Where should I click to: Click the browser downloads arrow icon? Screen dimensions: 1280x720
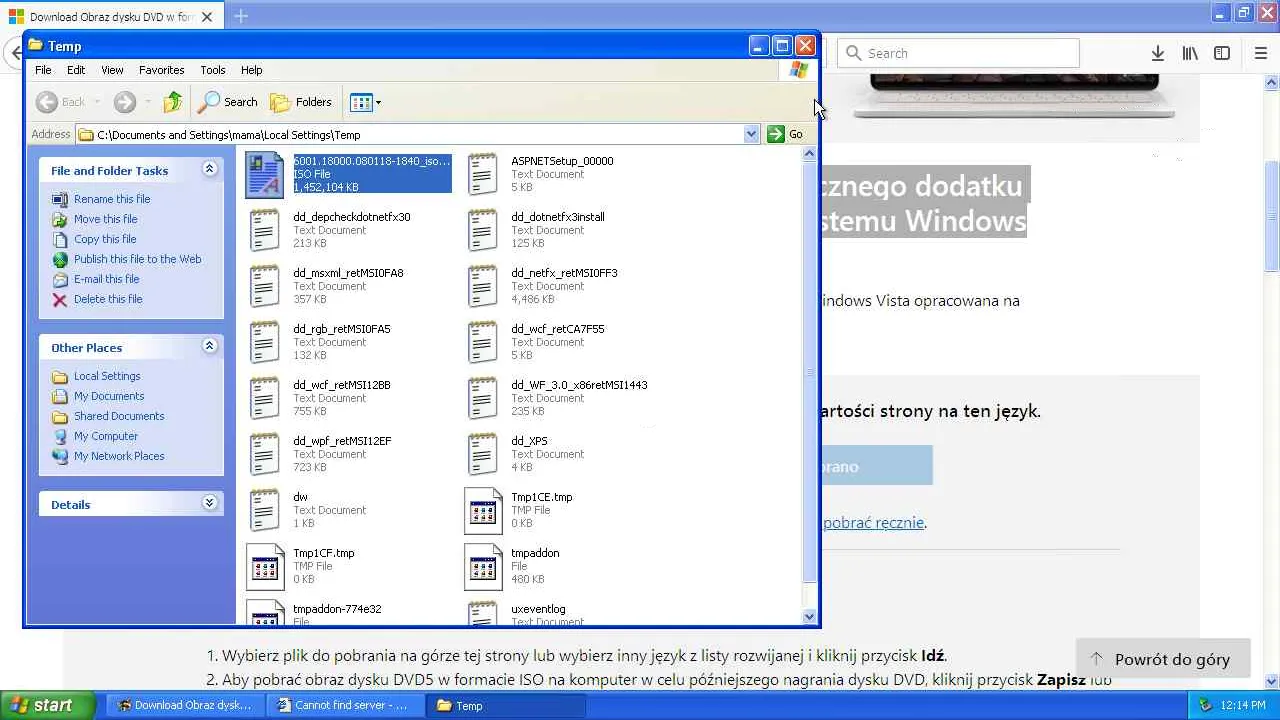[x=1158, y=53]
